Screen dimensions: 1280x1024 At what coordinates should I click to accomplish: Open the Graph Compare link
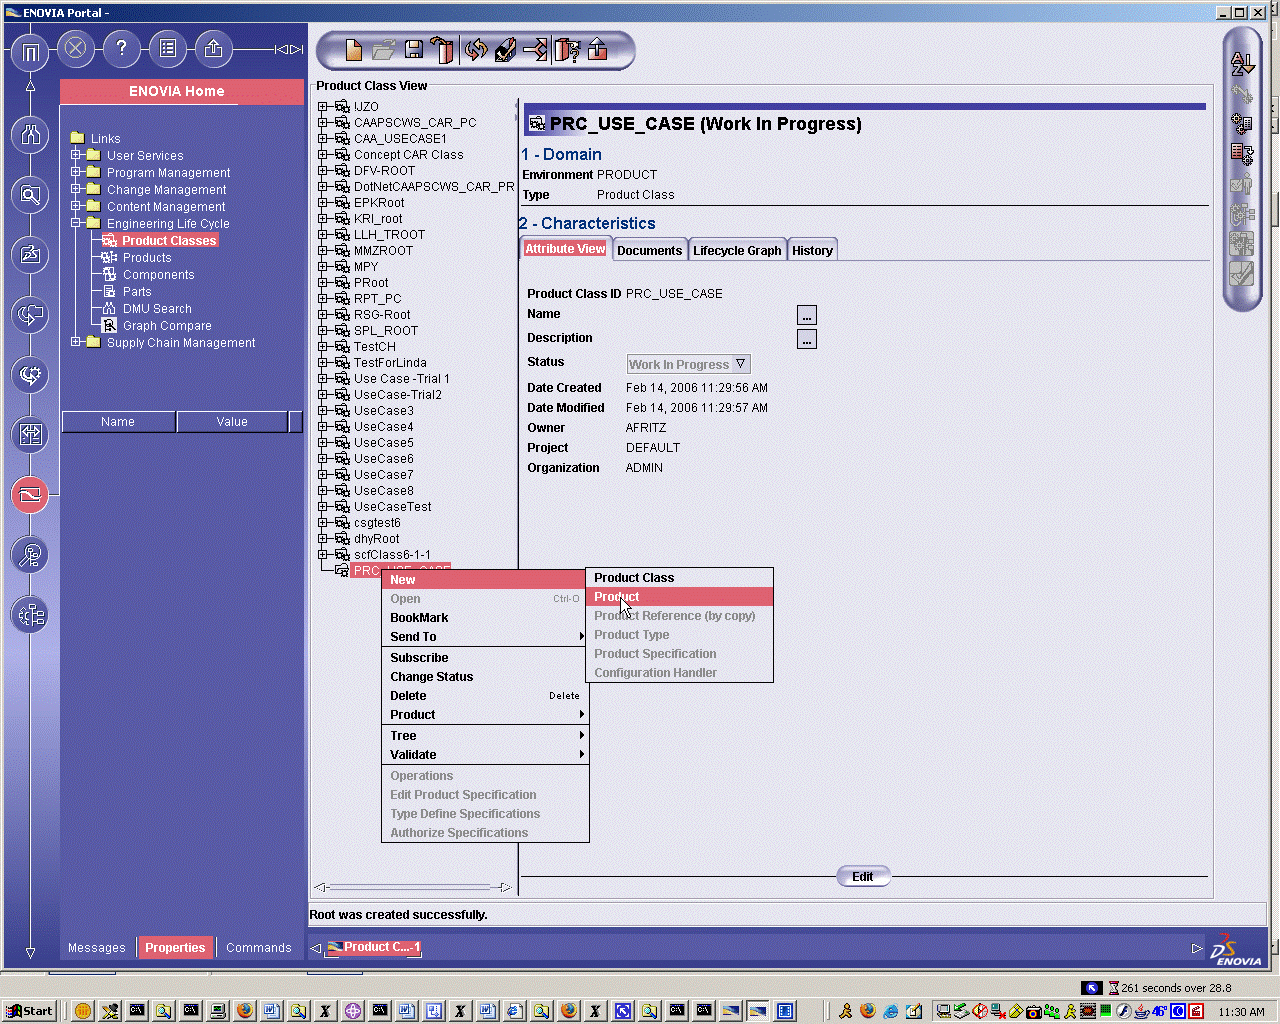point(167,326)
